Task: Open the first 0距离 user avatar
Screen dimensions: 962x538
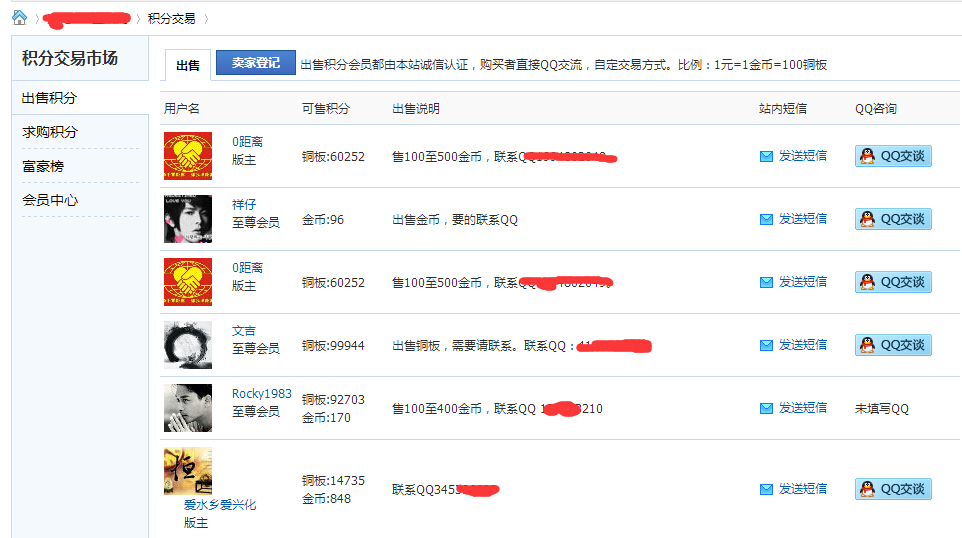Action: pos(188,156)
